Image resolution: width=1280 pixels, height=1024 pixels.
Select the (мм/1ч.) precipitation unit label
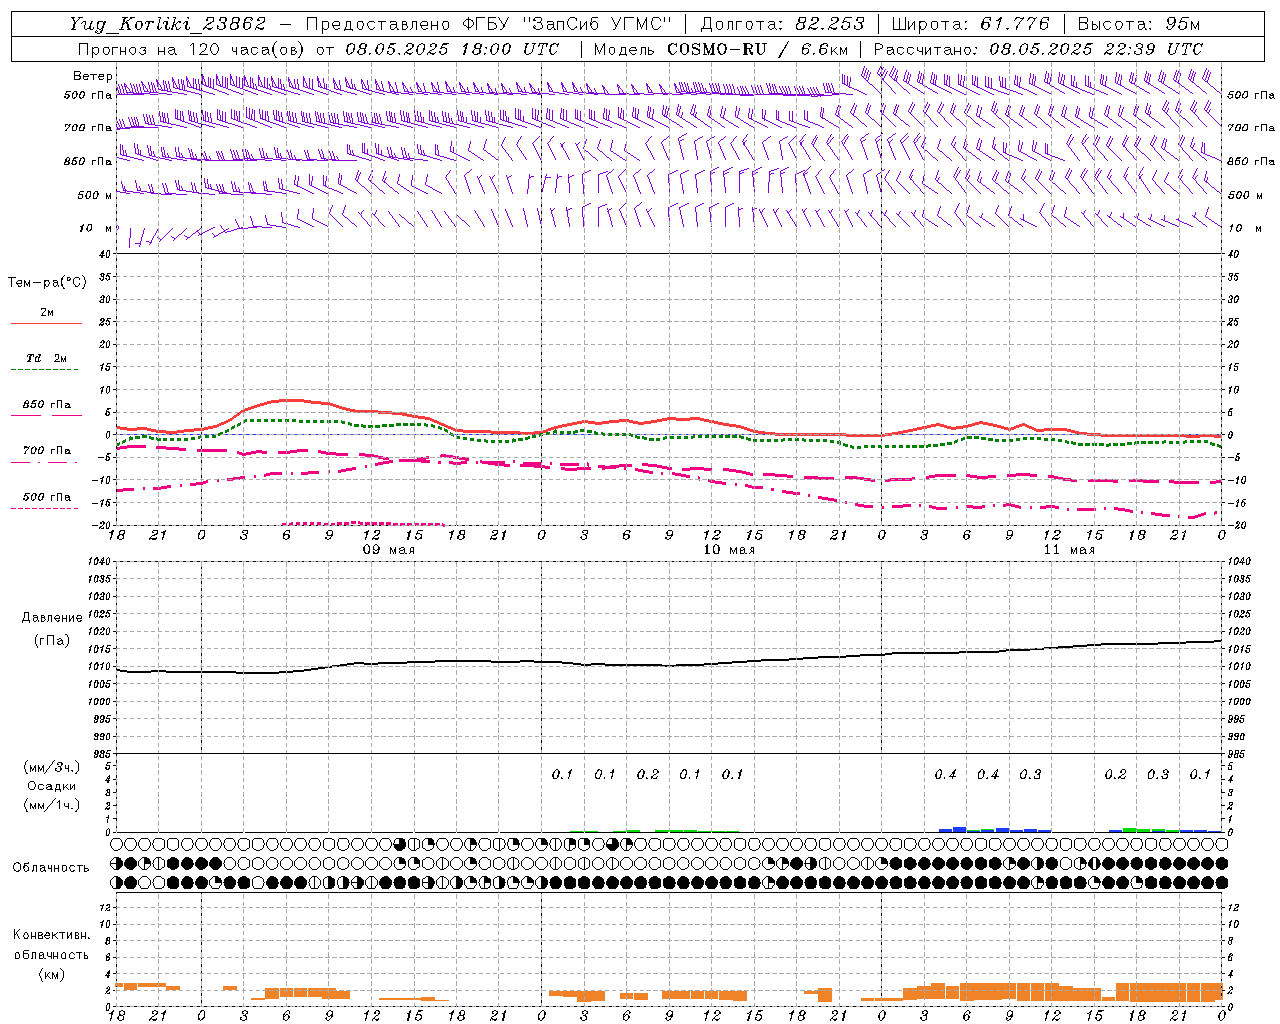(x=51, y=805)
